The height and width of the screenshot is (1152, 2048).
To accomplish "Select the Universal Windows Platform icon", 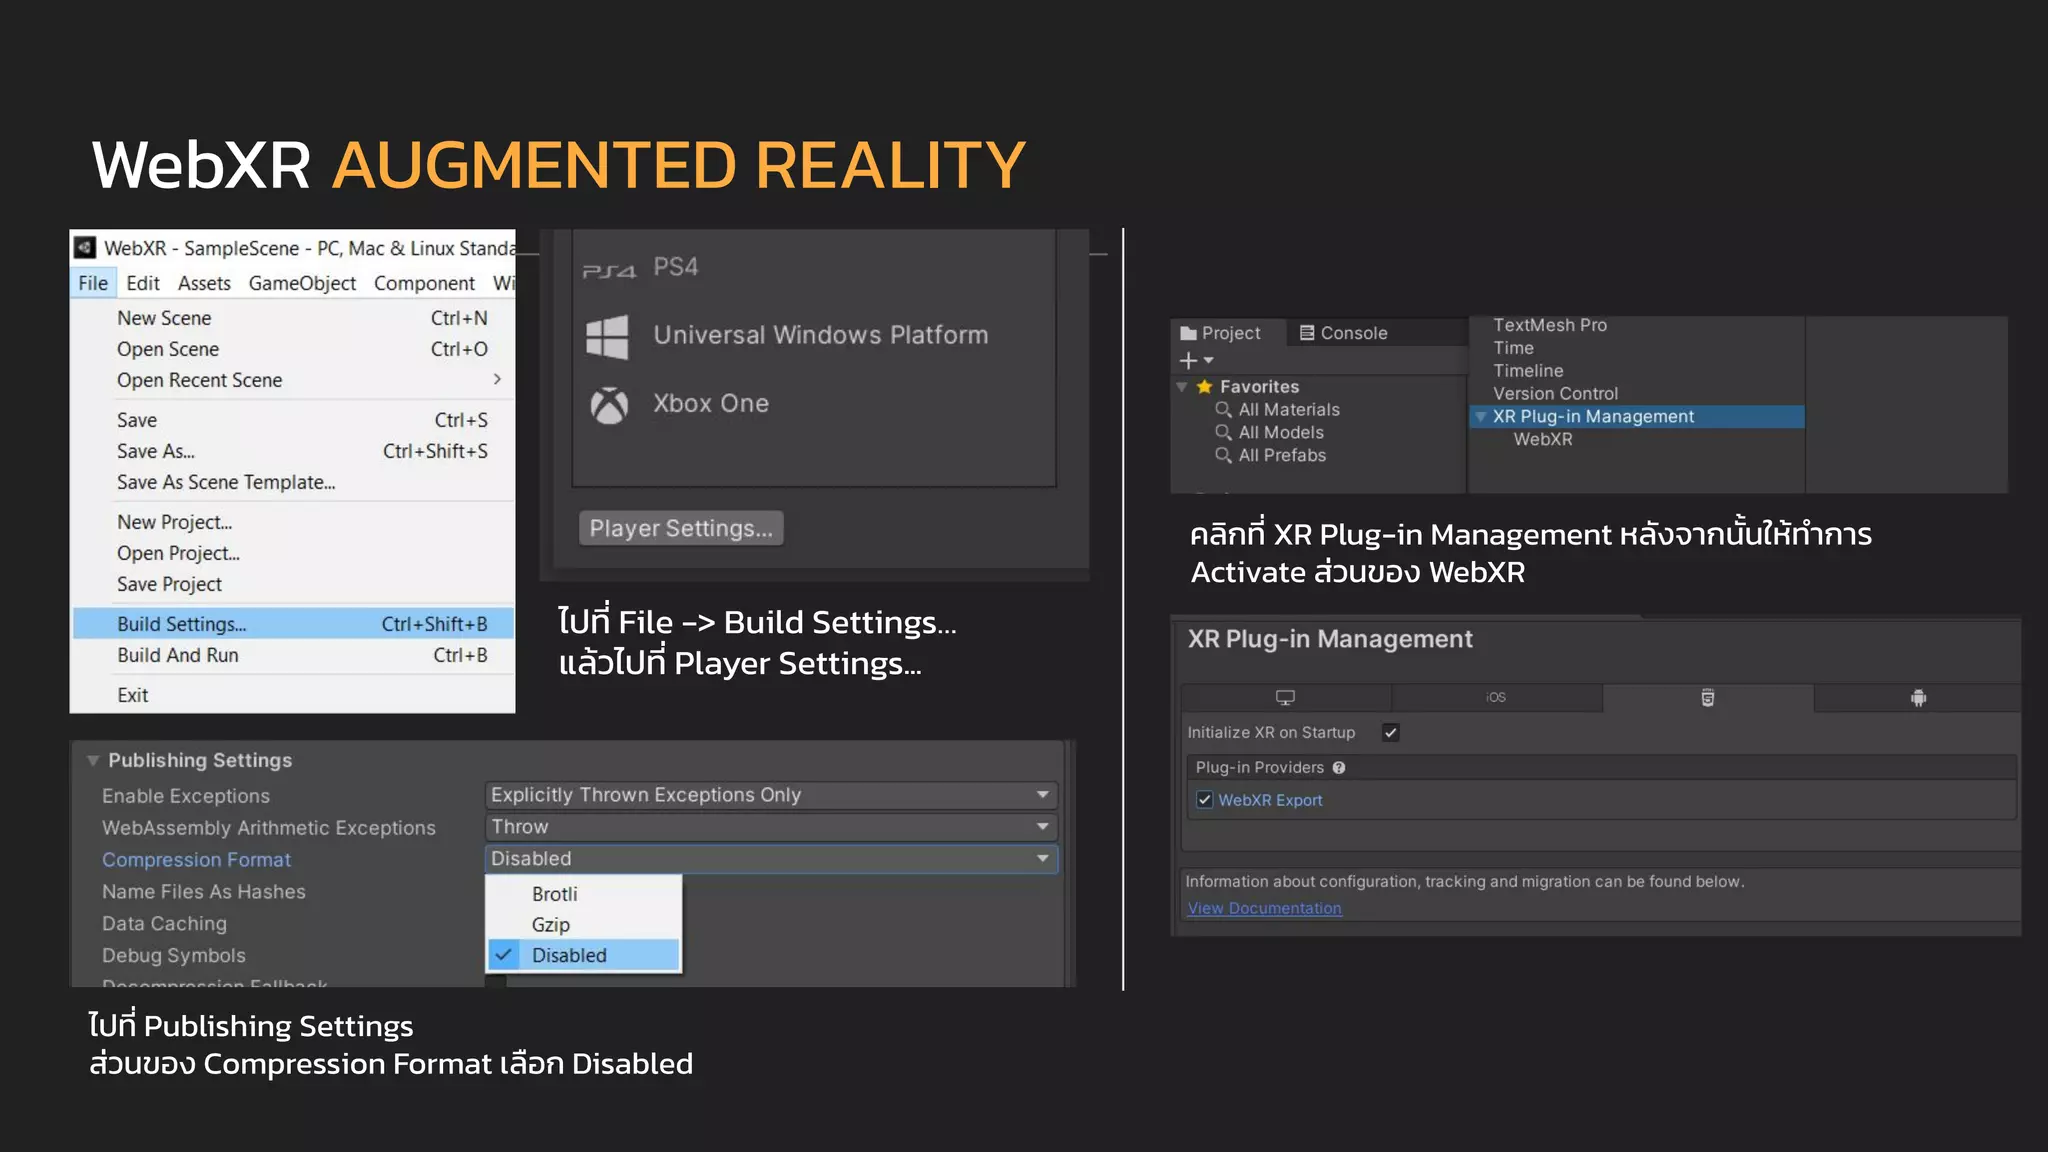I will pos(607,337).
